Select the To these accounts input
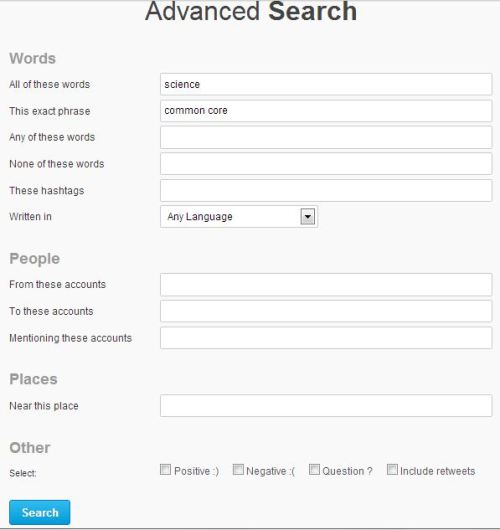 [326, 311]
